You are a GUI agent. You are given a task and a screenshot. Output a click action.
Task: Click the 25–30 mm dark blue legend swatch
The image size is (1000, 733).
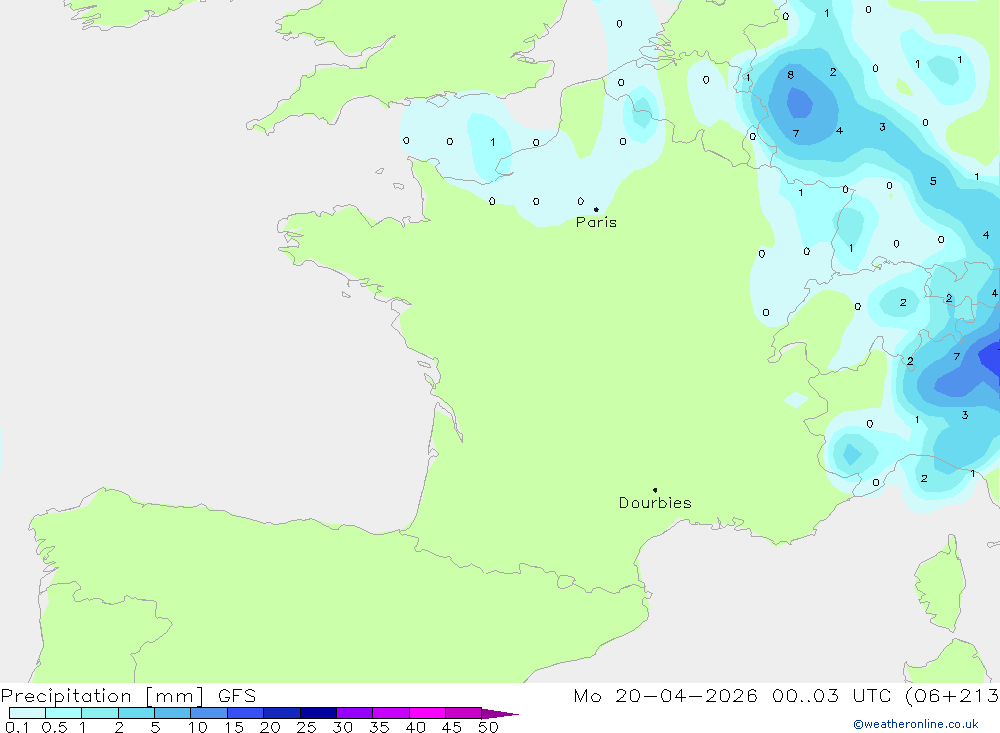tap(318, 713)
